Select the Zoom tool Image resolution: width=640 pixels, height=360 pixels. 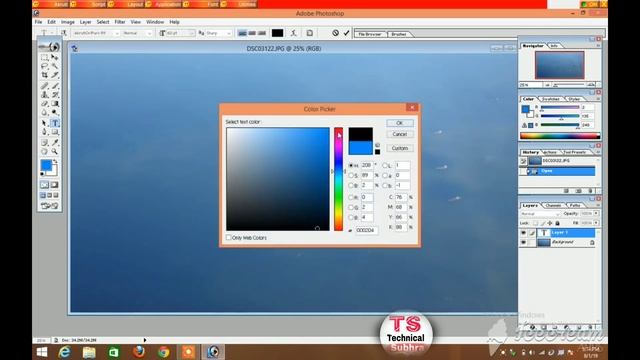tap(55, 151)
